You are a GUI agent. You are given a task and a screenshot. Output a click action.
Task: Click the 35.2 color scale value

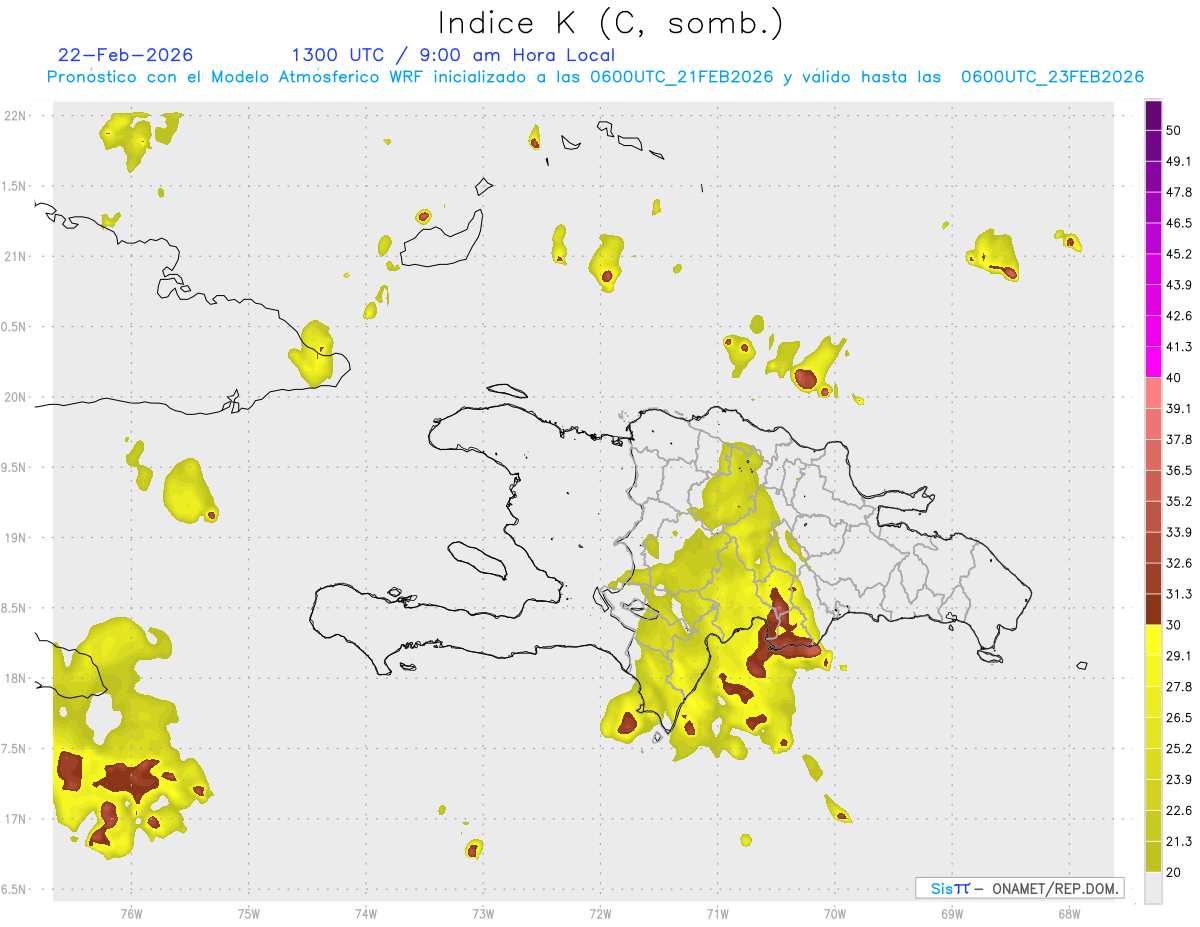[1179, 502]
